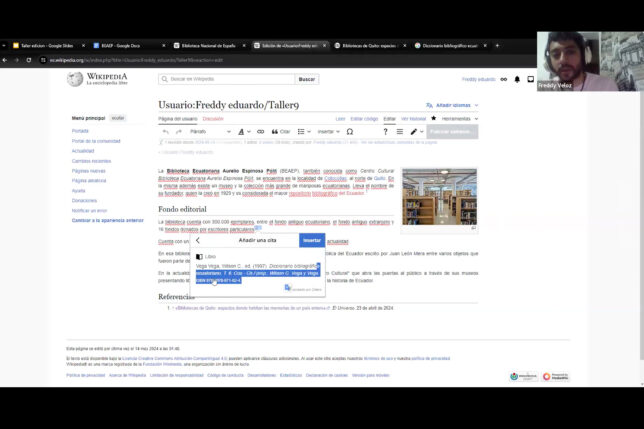Open Cambios recientes sidebar link
This screenshot has width=644, height=429.
(91, 160)
